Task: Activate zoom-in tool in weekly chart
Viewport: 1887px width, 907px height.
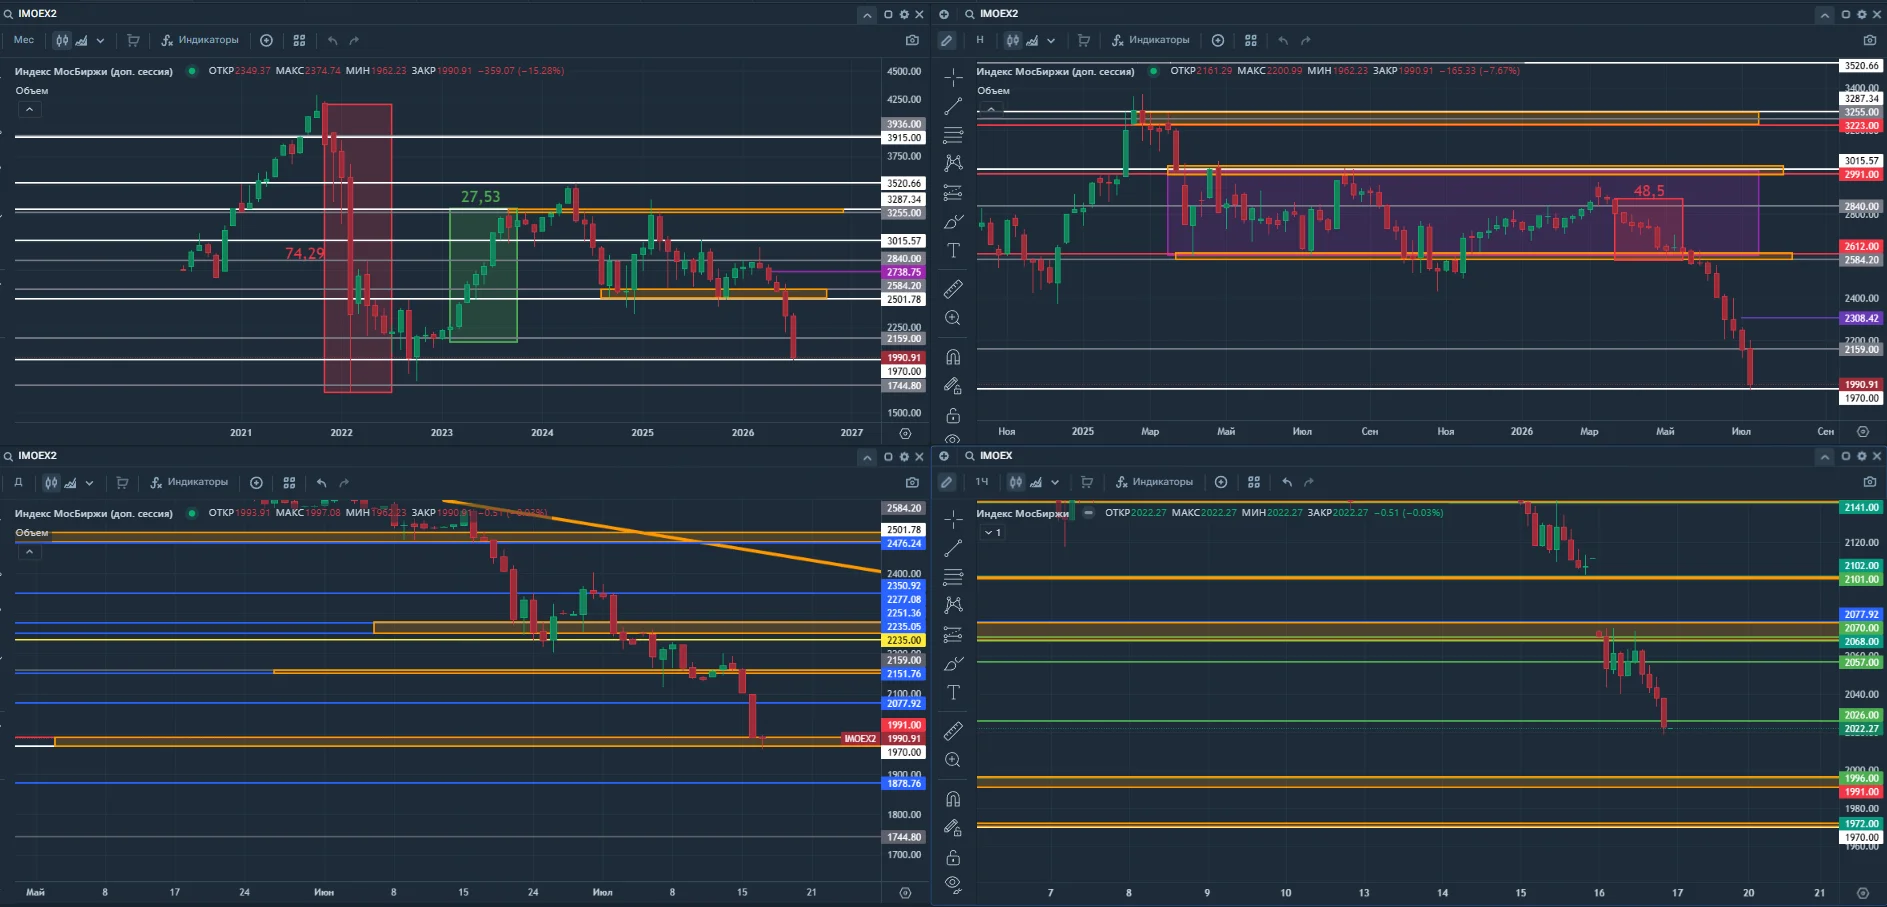Action: tap(953, 318)
